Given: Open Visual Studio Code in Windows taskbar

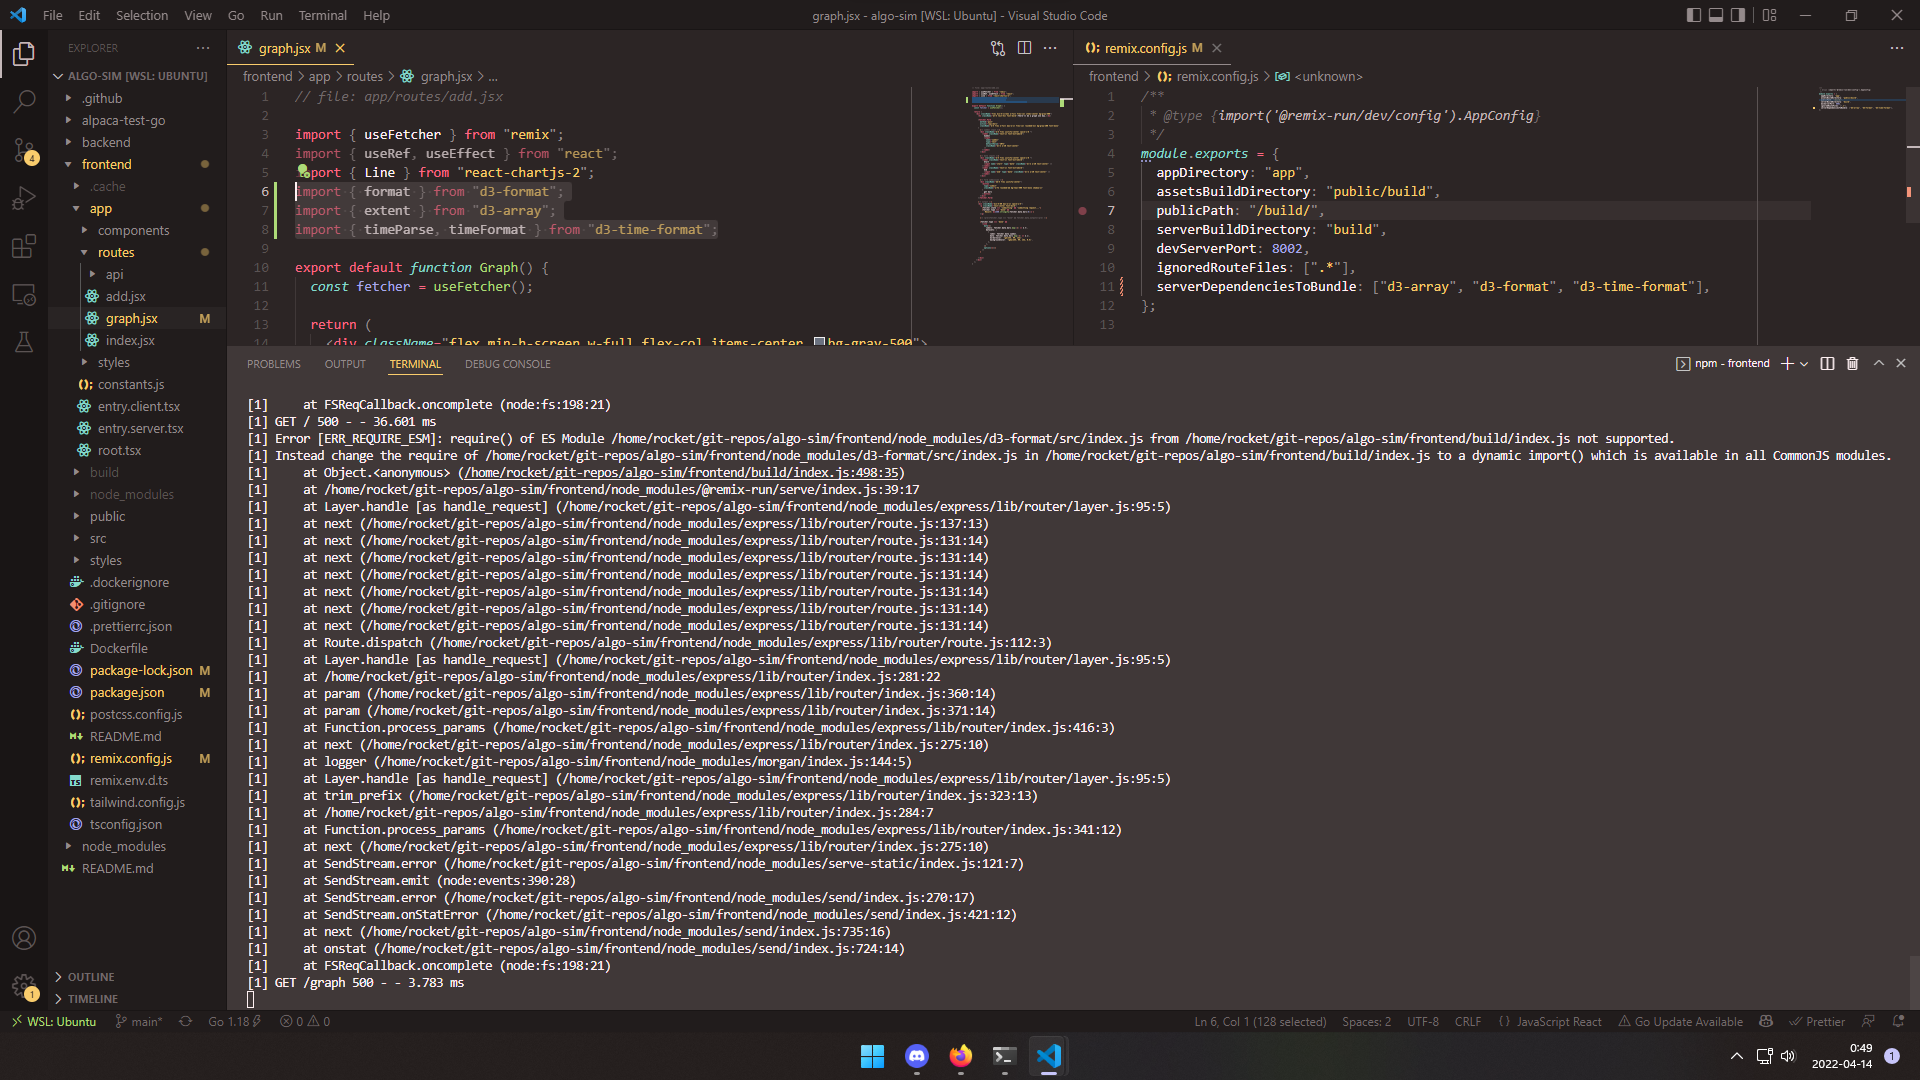Looking at the screenshot, I should pyautogui.click(x=1048, y=1056).
